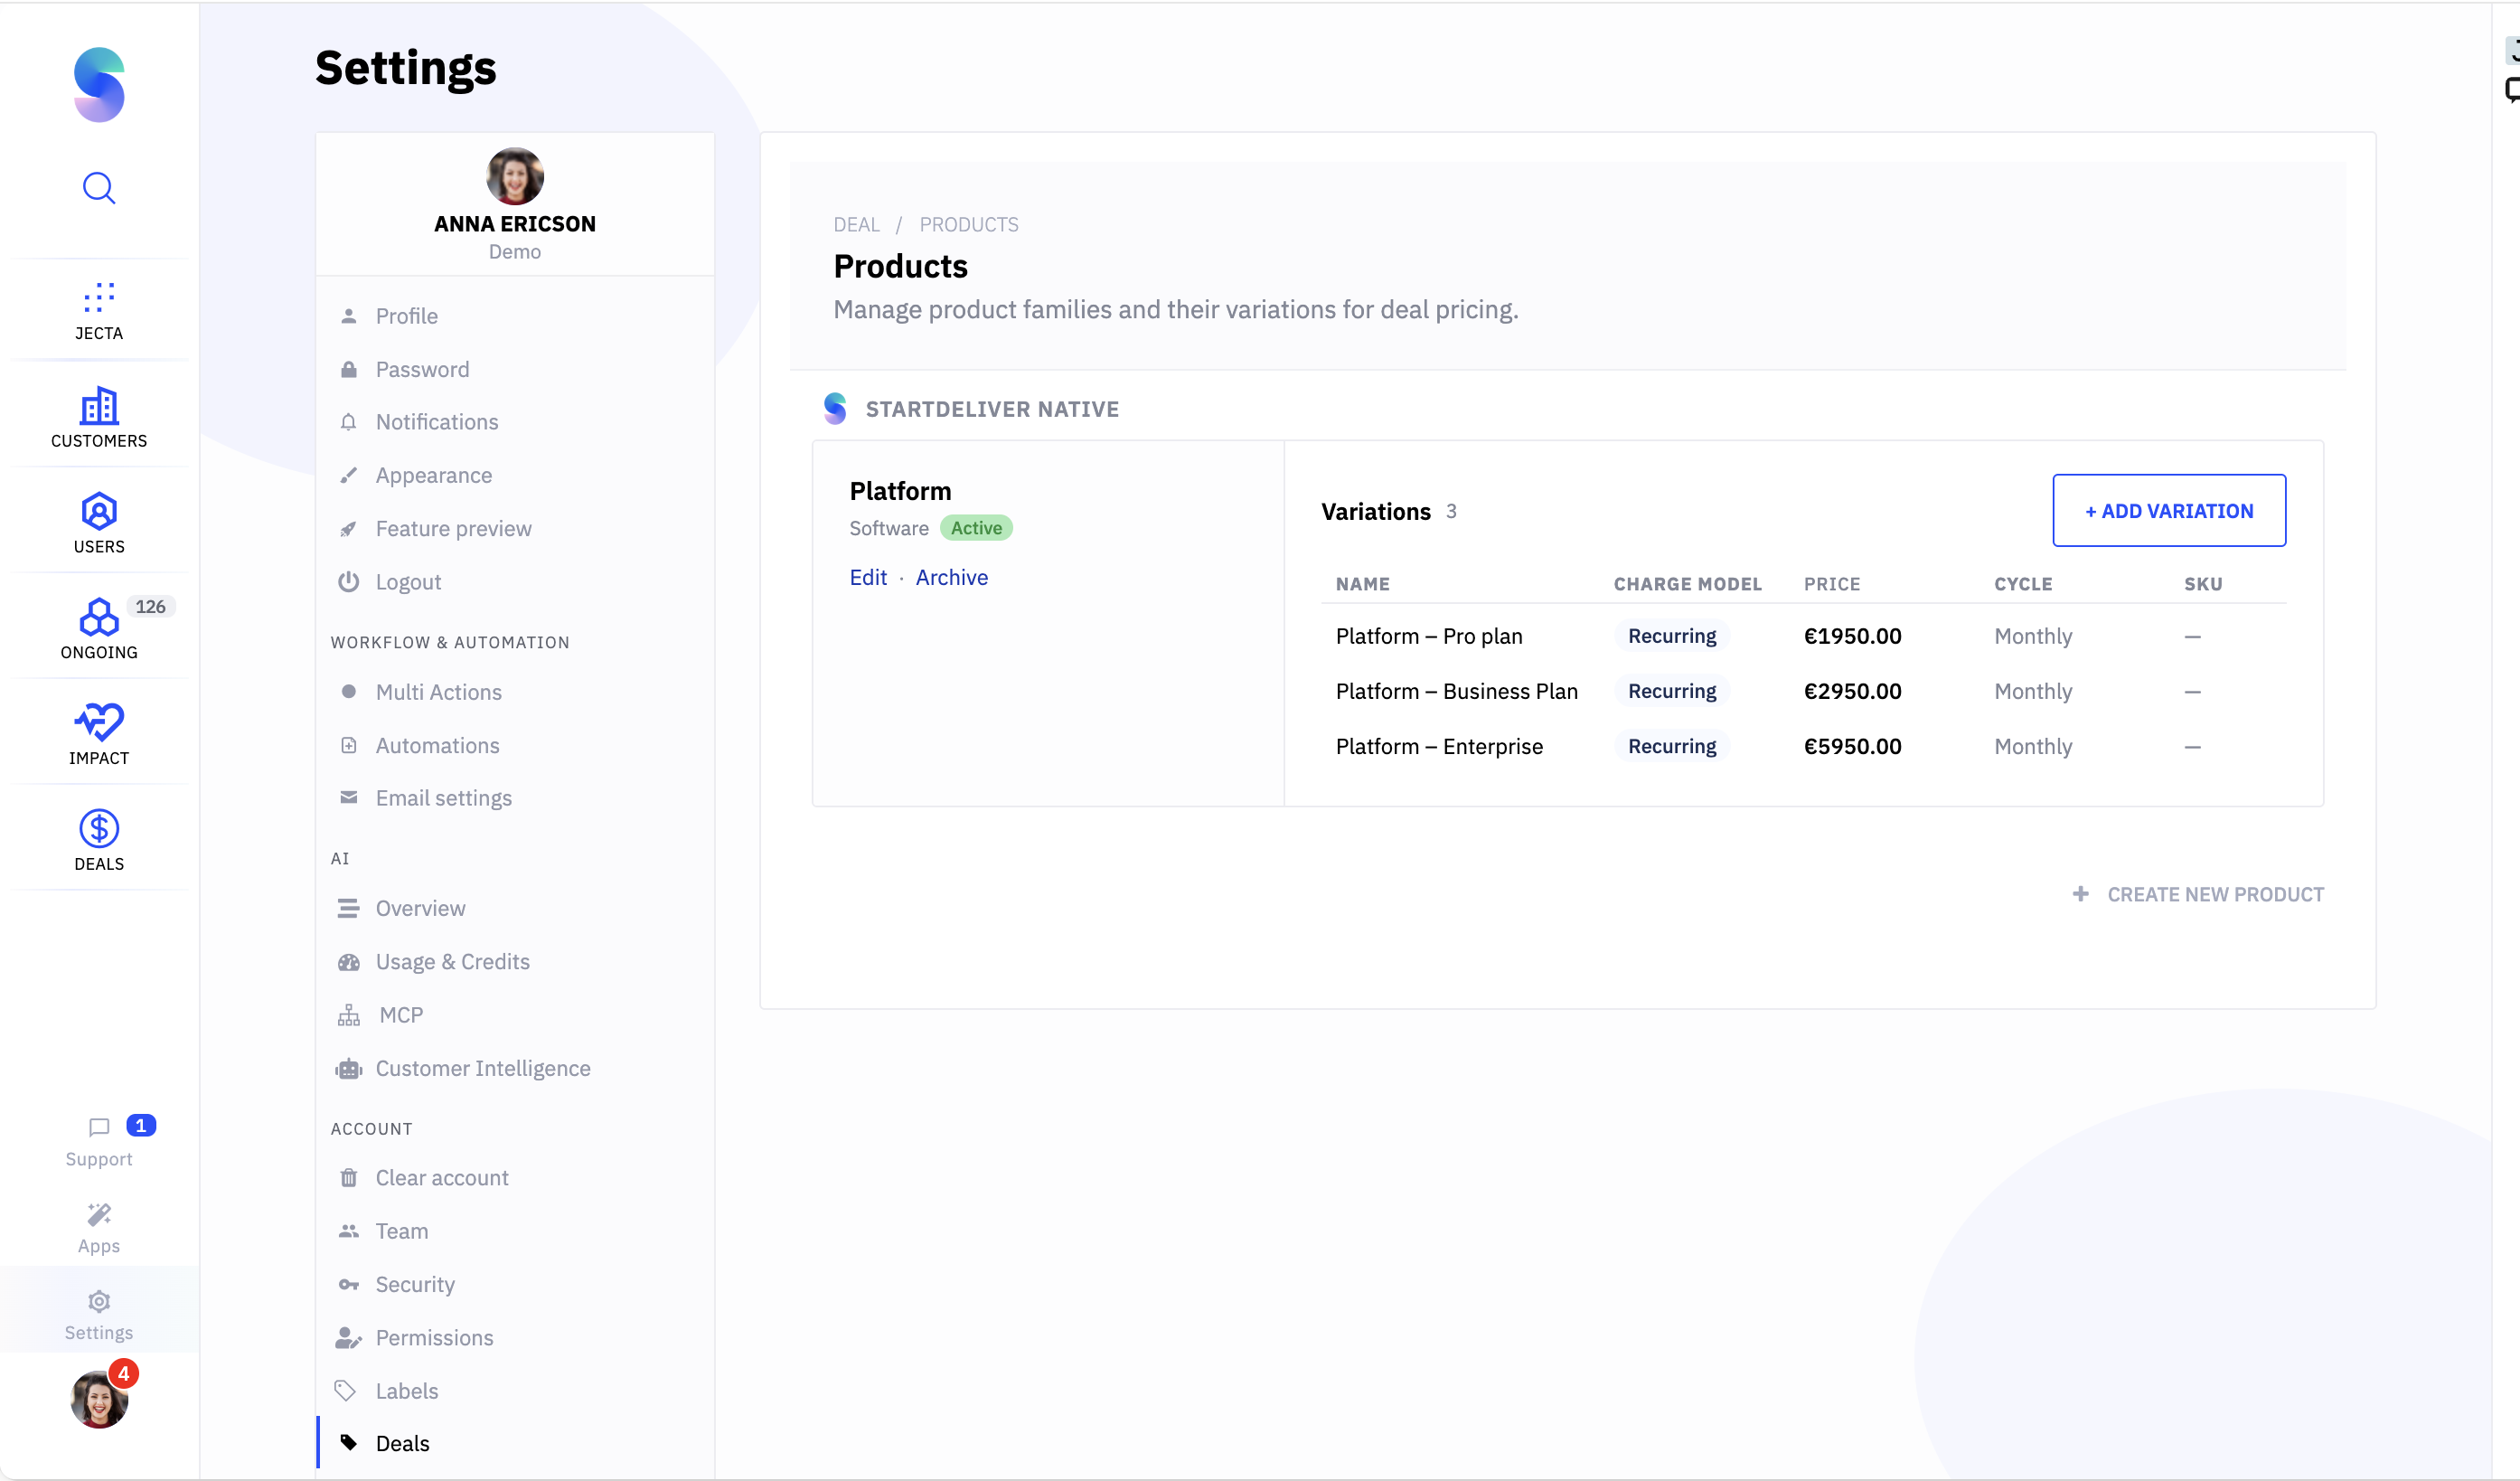Open Labels settings
This screenshot has height=1481, width=2520.
[x=406, y=1391]
